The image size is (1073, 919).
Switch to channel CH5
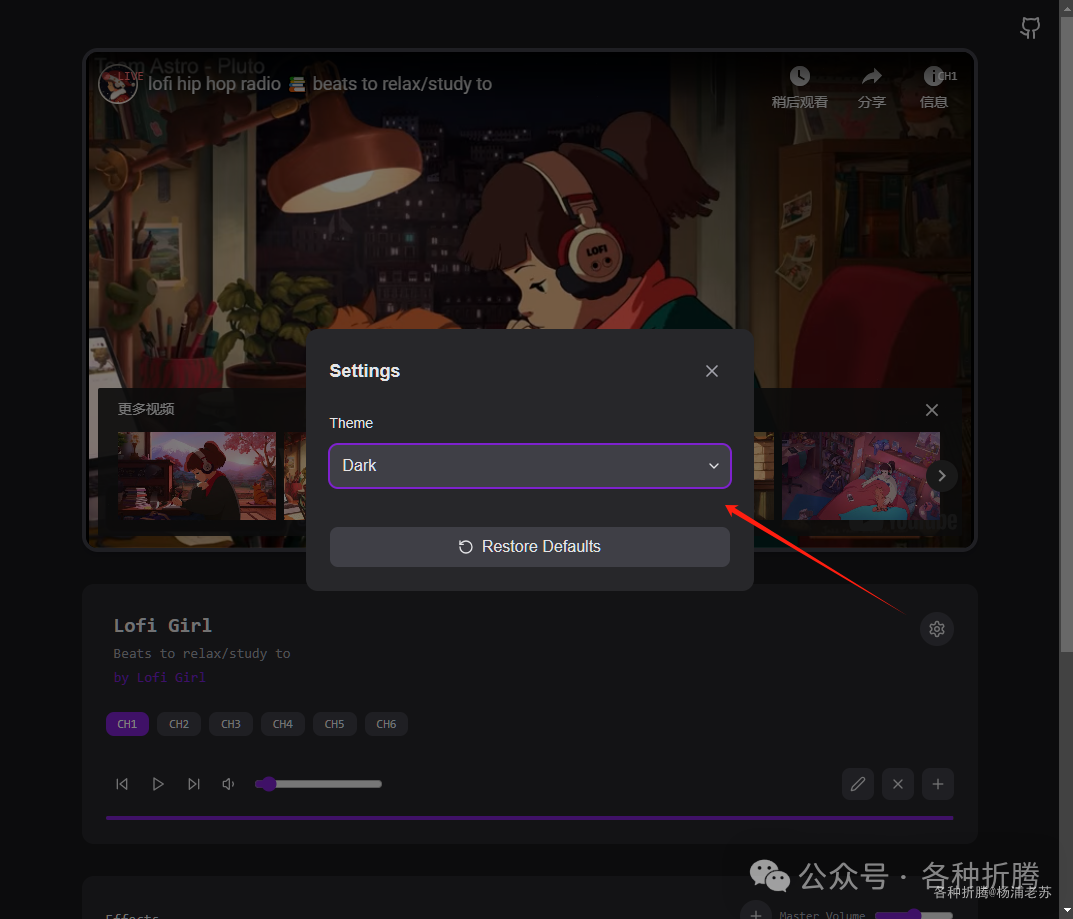pos(335,724)
